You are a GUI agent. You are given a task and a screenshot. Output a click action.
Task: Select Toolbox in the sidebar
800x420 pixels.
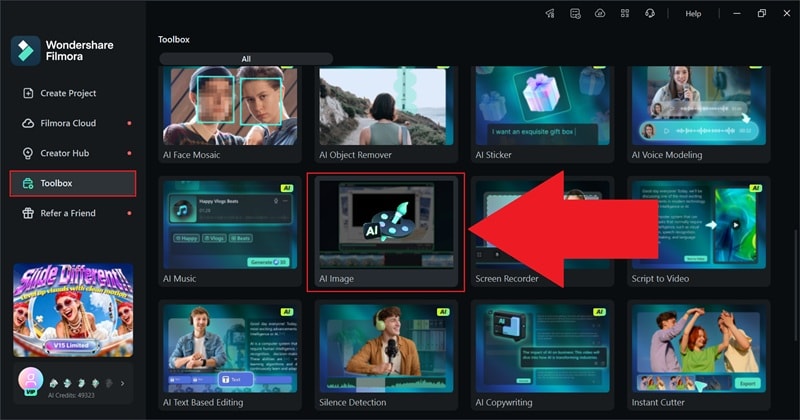(72, 183)
